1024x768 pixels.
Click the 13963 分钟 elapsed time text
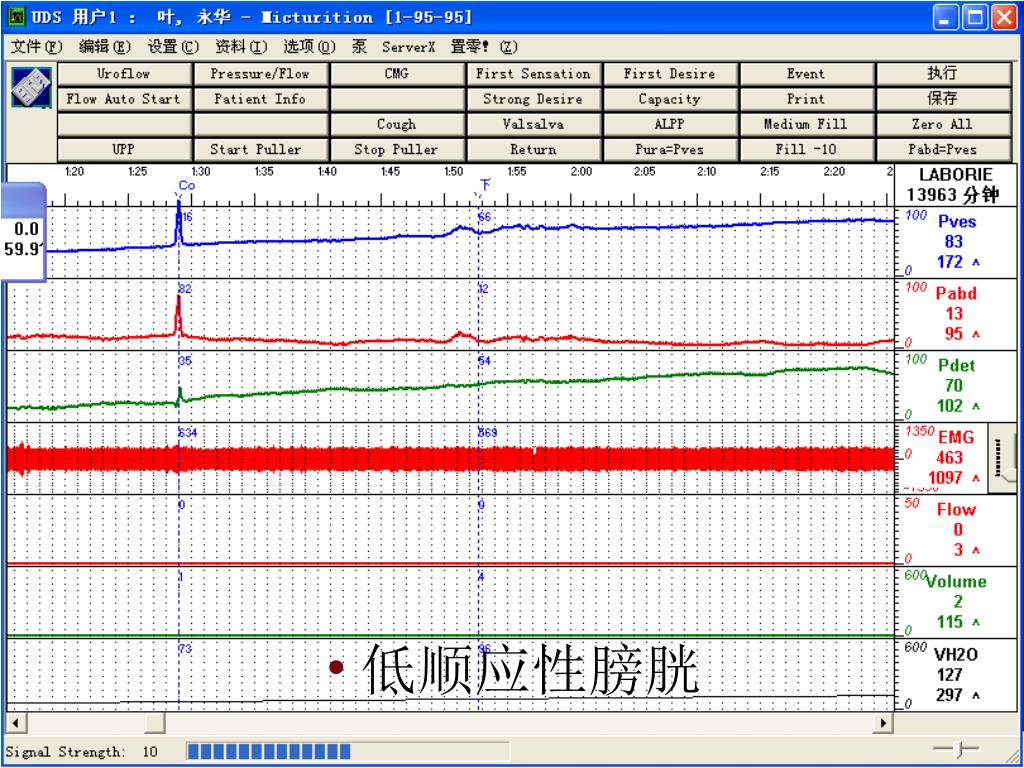point(955,194)
